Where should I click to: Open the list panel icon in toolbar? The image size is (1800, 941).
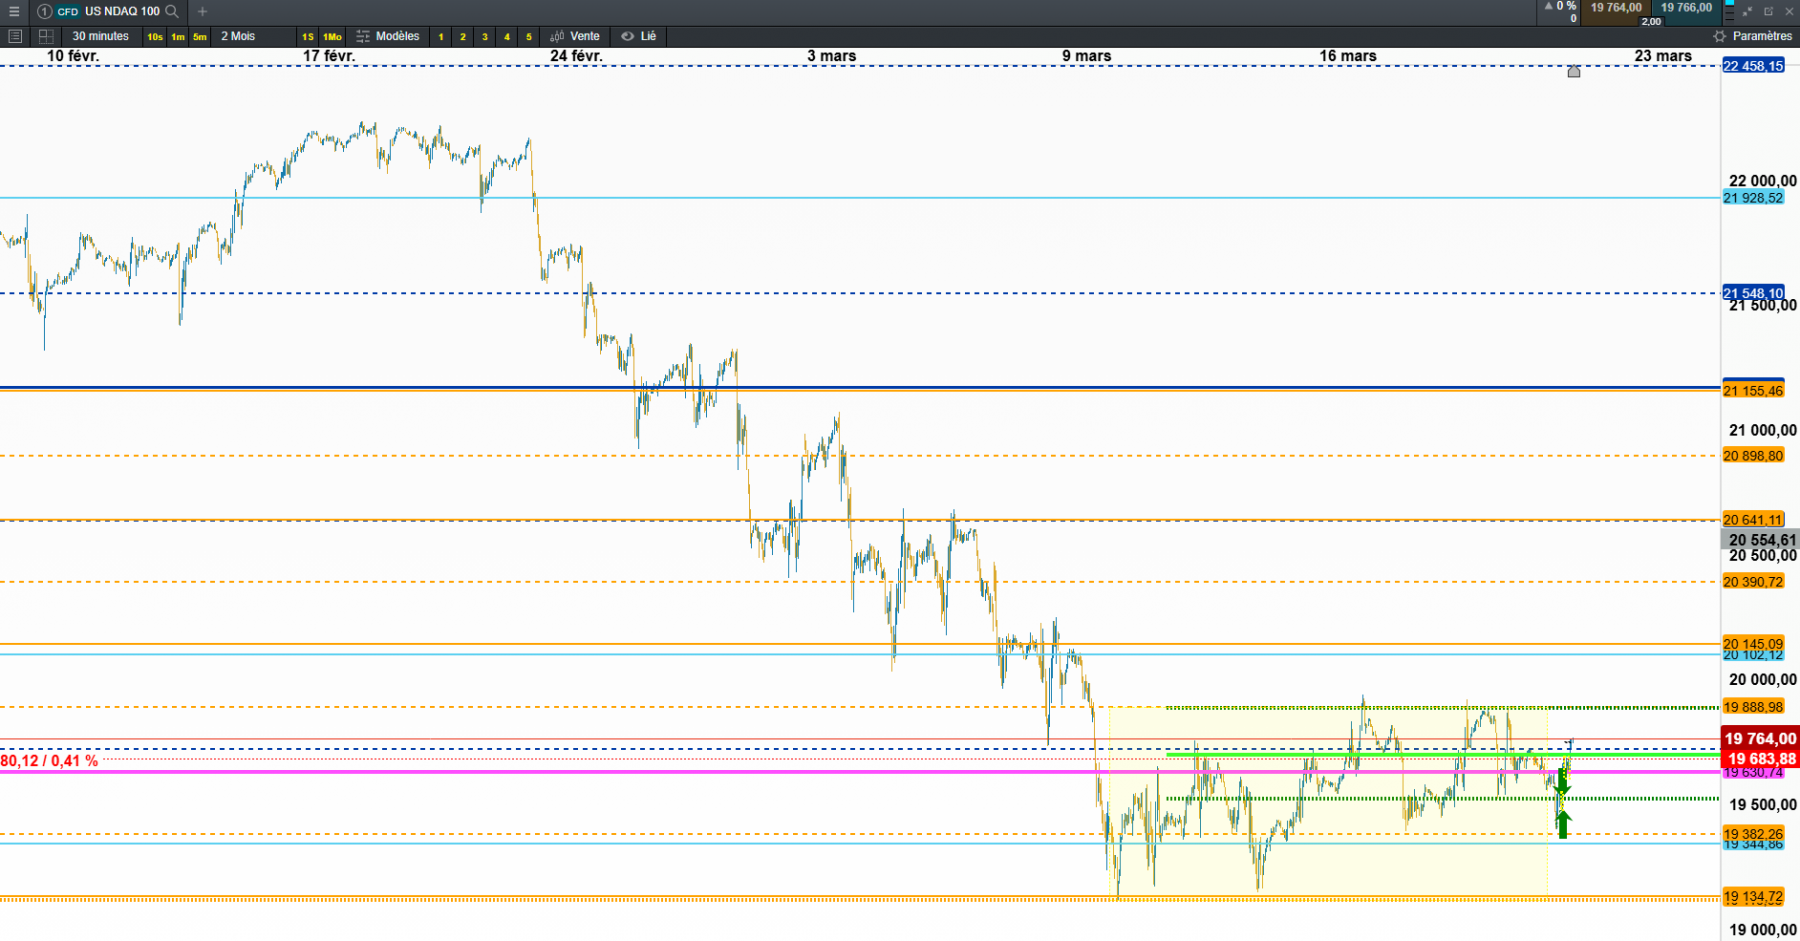(15, 36)
